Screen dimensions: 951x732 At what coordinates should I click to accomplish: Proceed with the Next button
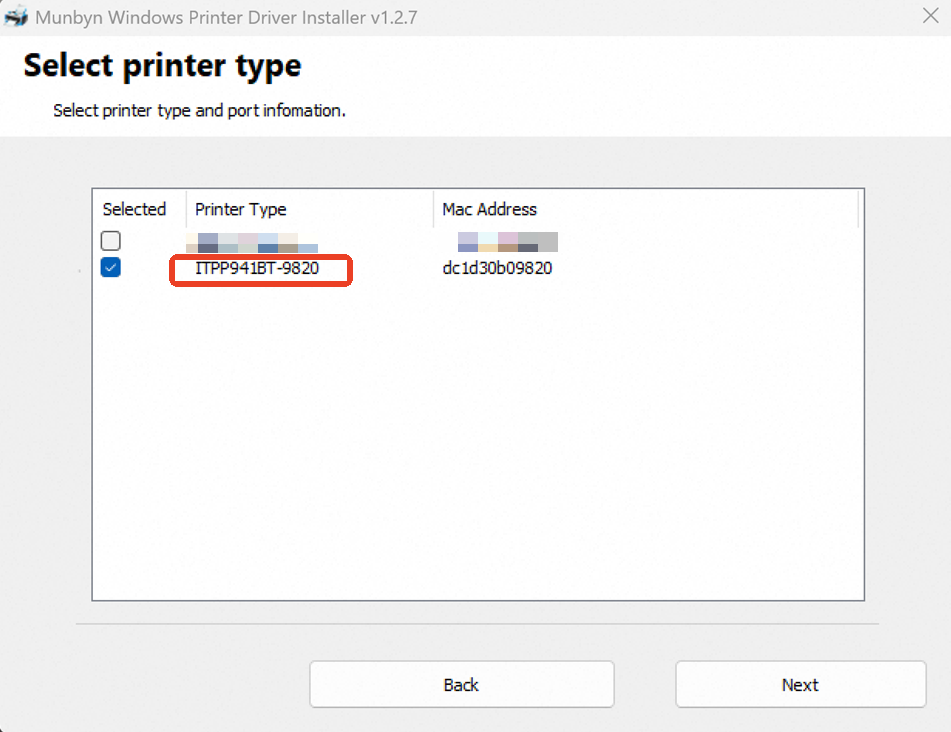click(x=801, y=684)
